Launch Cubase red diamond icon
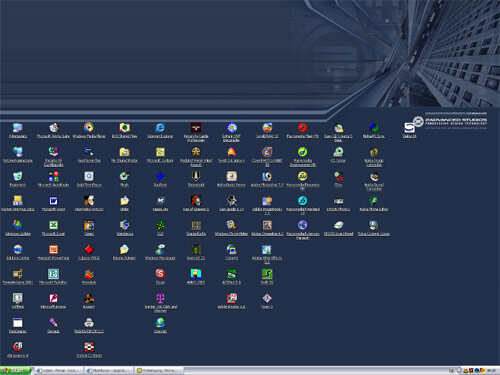This screenshot has height=375, width=500. (x=89, y=250)
